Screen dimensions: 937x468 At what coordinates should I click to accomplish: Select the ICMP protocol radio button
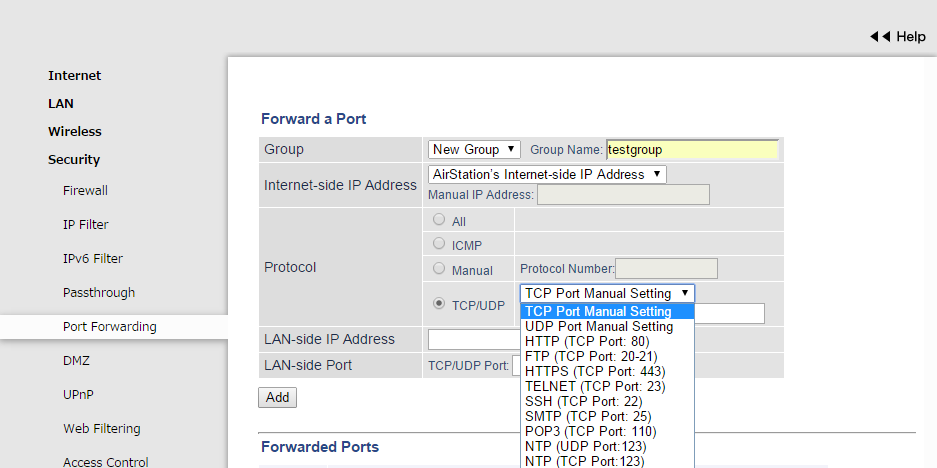(439, 243)
